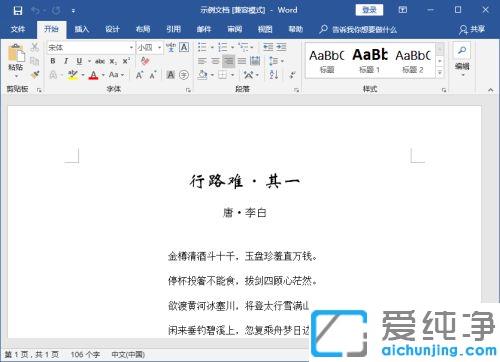Click the line spacing icon
The height and width of the screenshot is (362, 500).
(273, 61)
